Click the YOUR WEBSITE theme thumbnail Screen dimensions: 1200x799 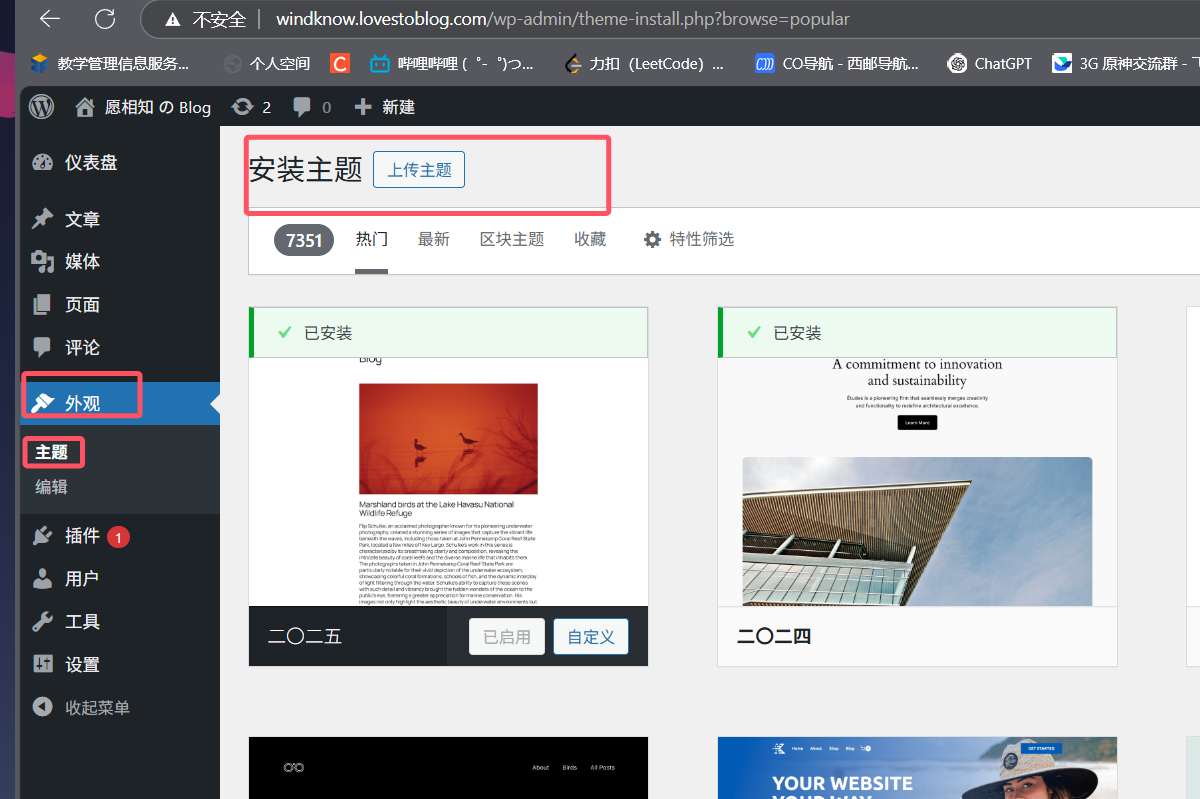(x=917, y=768)
